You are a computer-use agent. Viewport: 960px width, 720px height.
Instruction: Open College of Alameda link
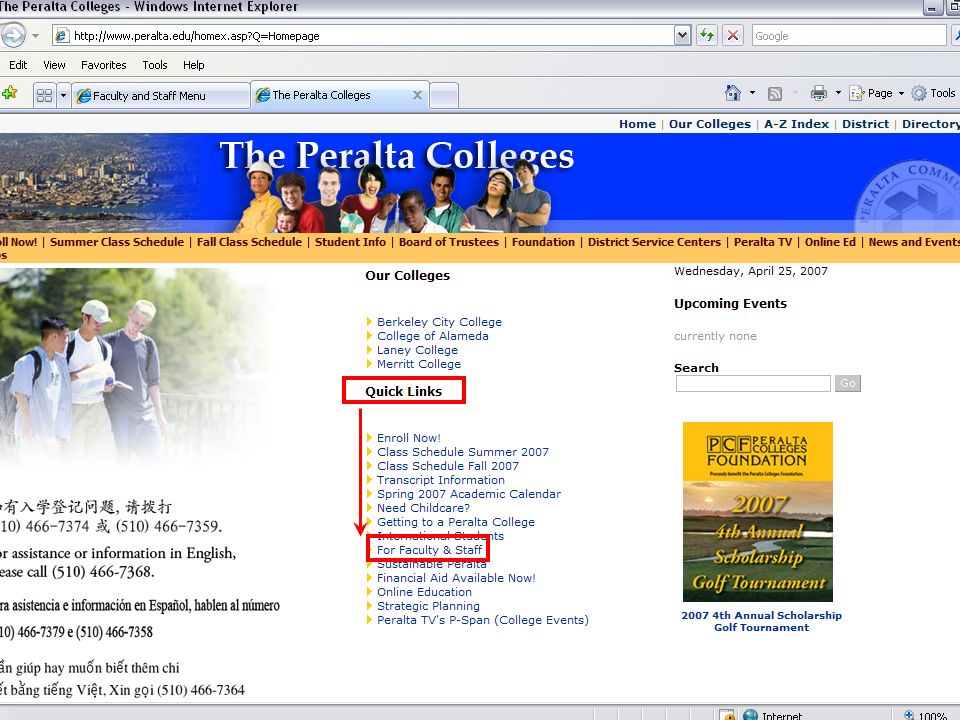pyautogui.click(x=433, y=336)
